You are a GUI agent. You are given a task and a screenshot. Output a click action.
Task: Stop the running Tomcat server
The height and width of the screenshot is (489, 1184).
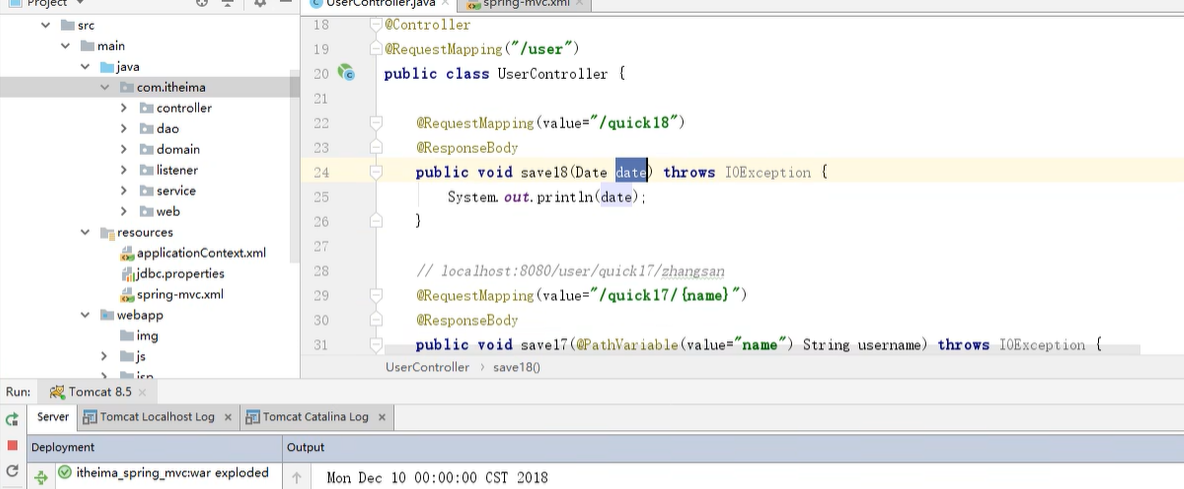tap(12, 446)
